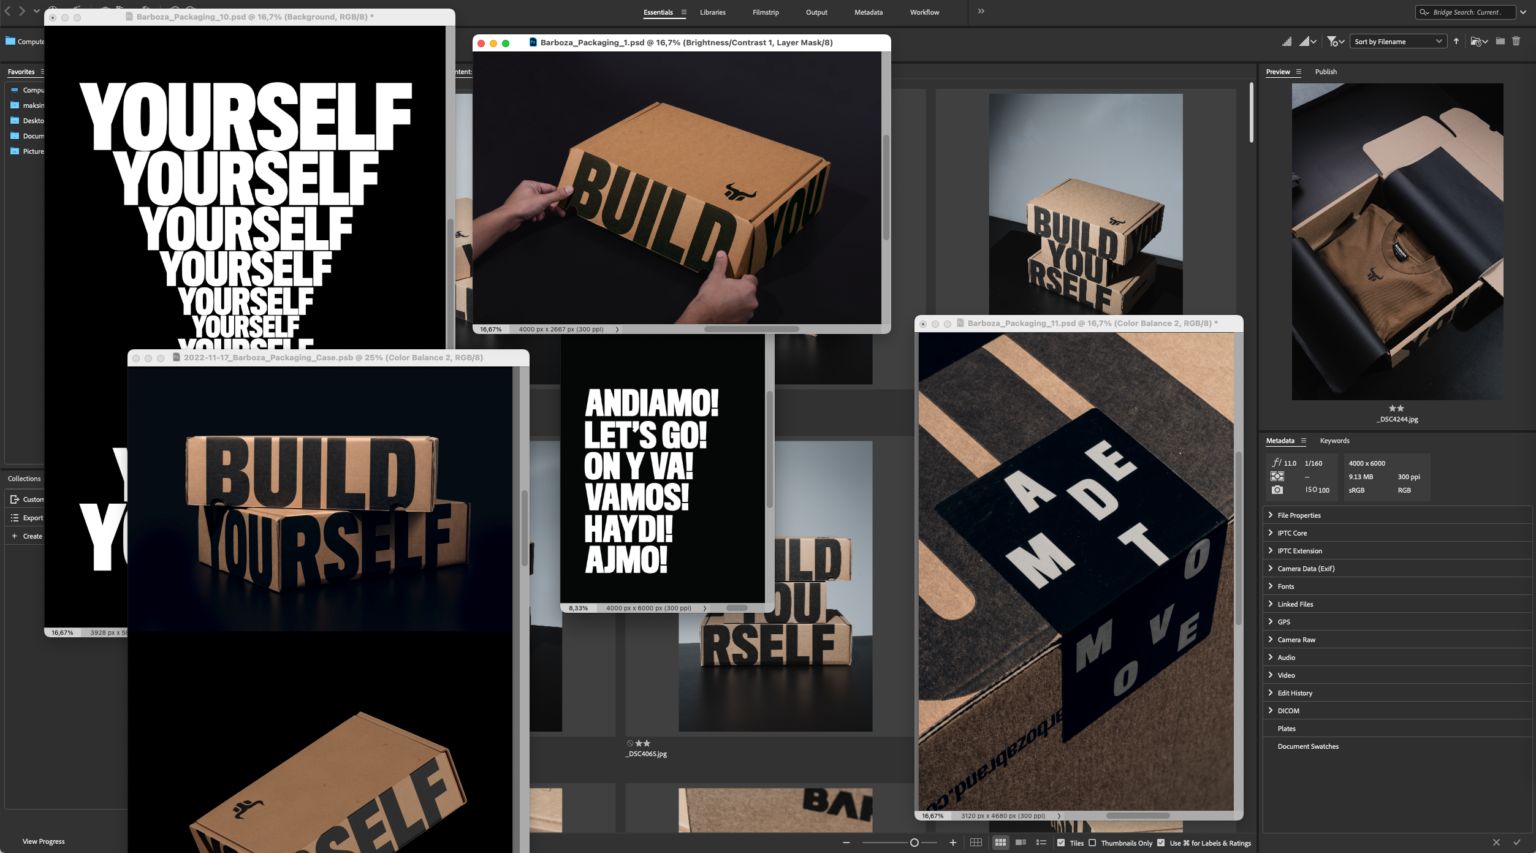
Task: Uncheck the Tiles checkbox
Action: pyautogui.click(x=1061, y=843)
